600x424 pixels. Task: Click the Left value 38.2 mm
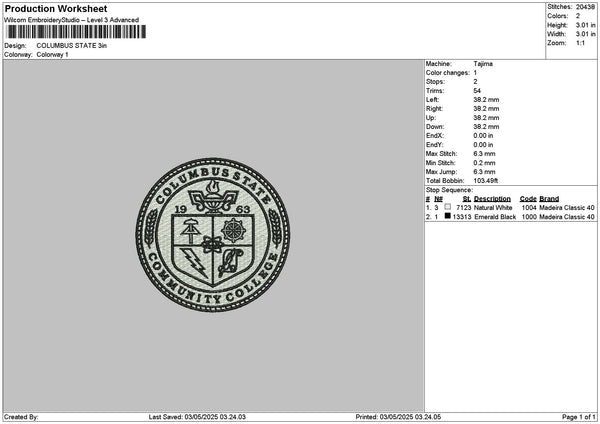(x=486, y=100)
